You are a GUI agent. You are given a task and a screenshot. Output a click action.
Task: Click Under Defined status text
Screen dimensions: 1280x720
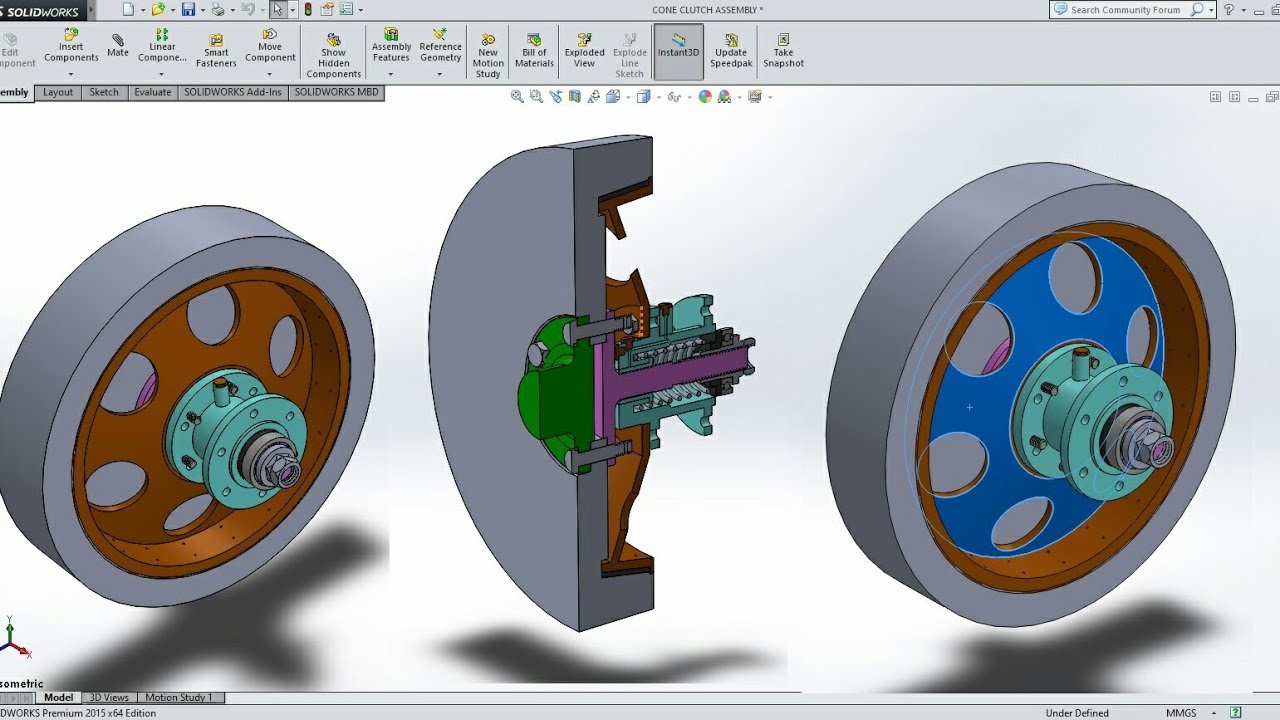(x=1077, y=713)
